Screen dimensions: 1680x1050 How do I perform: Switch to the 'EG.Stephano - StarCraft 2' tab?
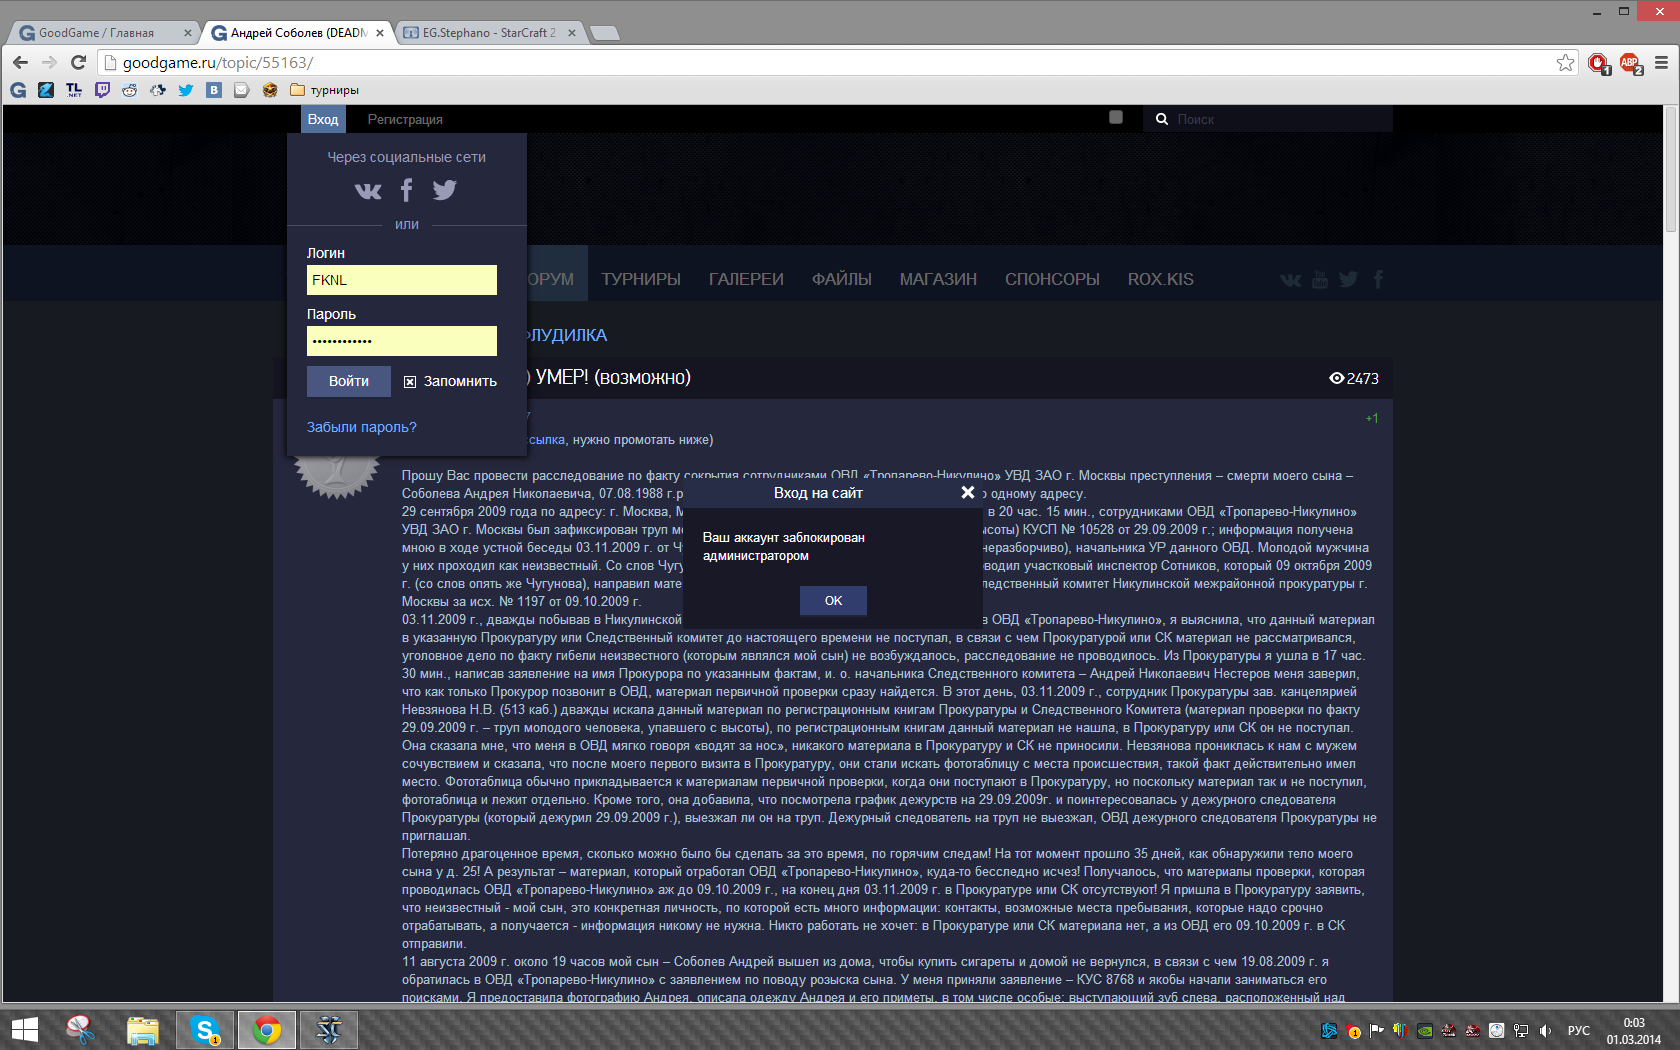489,33
